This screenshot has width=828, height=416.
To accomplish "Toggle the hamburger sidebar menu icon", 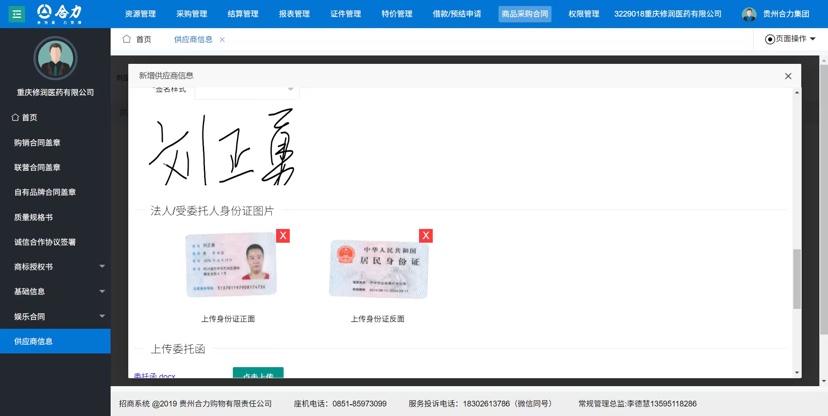I will coord(16,14).
